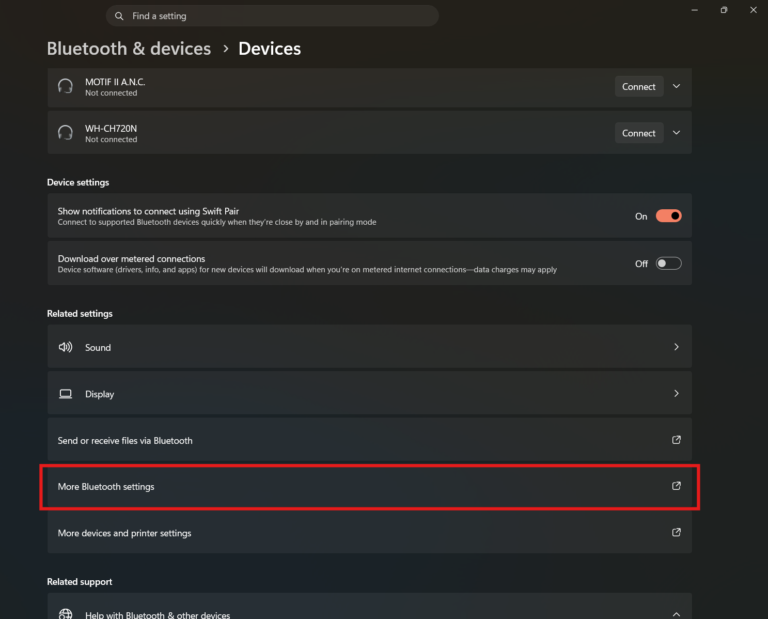
Task: Click the Related settings heading
Action: [x=80, y=313]
